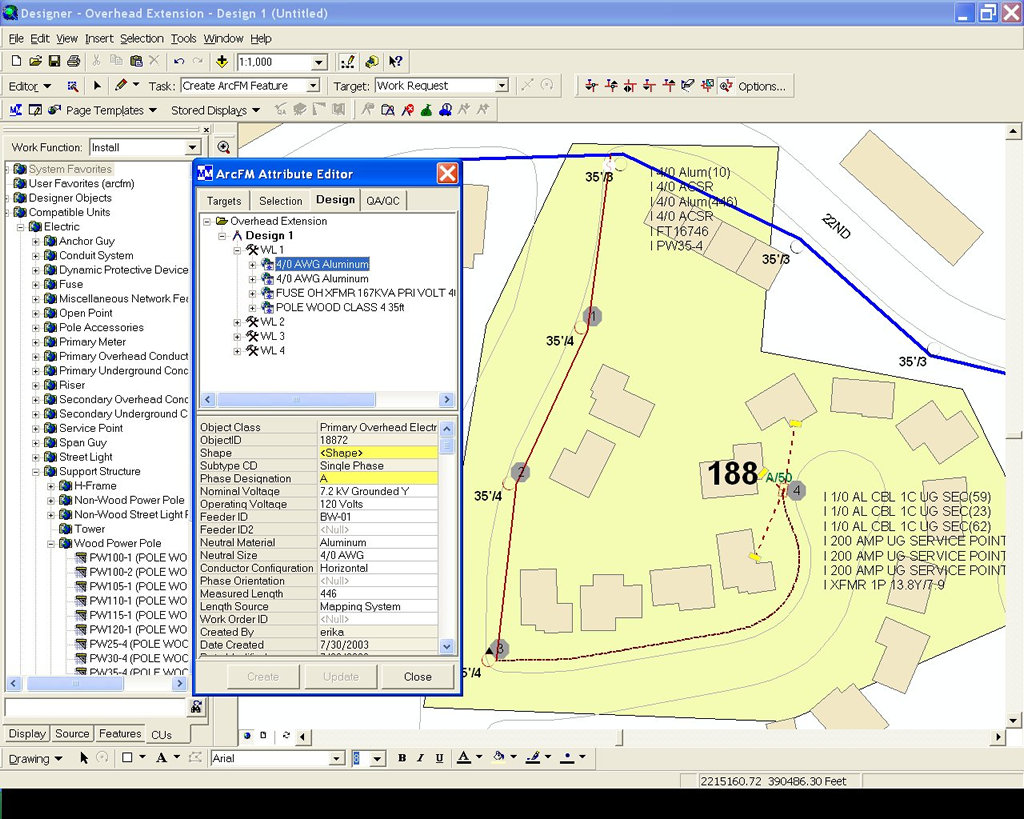Open the font color picker dropdown

pos(479,759)
